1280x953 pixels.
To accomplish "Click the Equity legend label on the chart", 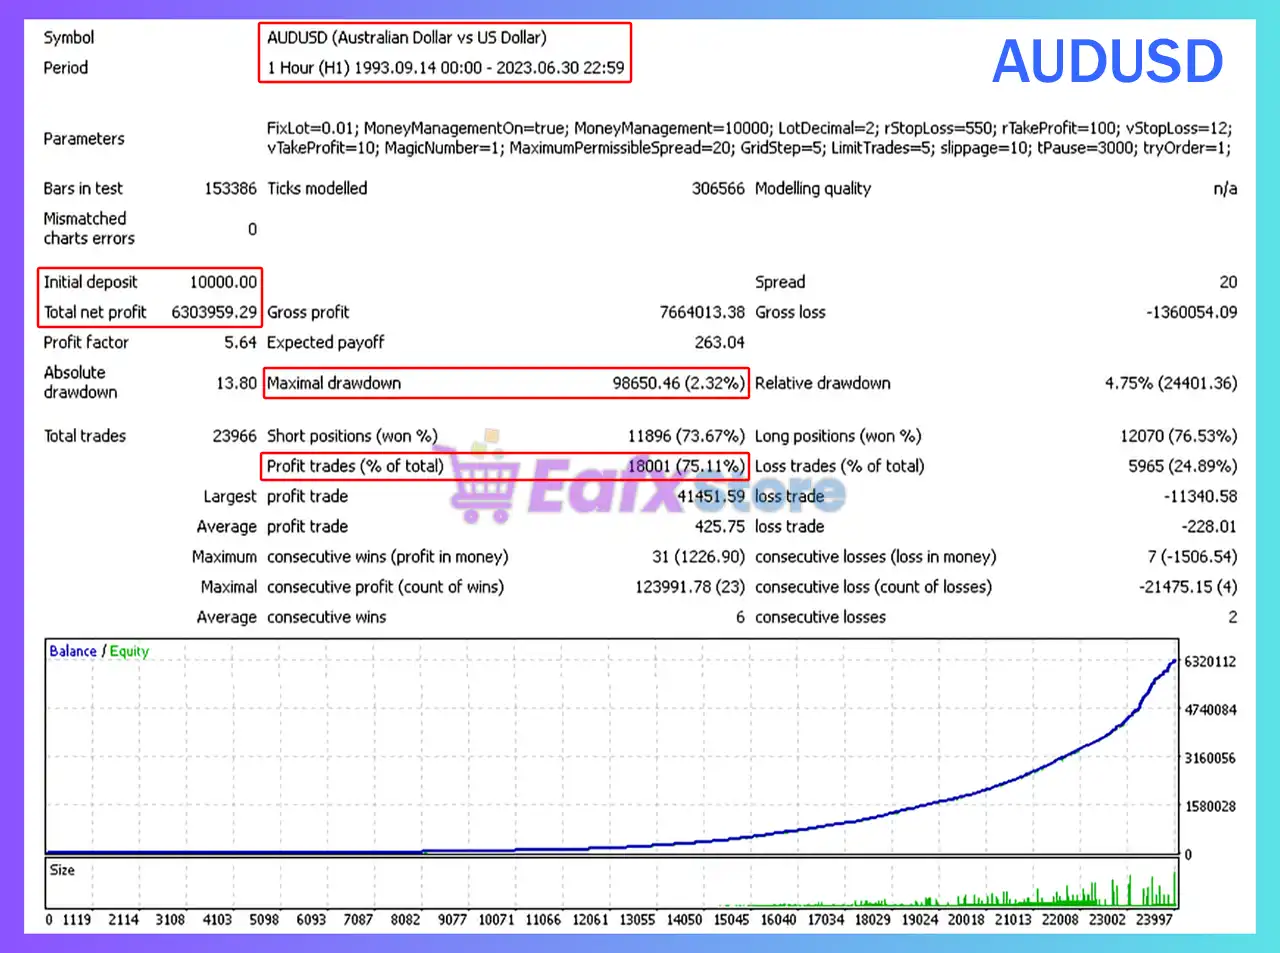I will click(129, 651).
